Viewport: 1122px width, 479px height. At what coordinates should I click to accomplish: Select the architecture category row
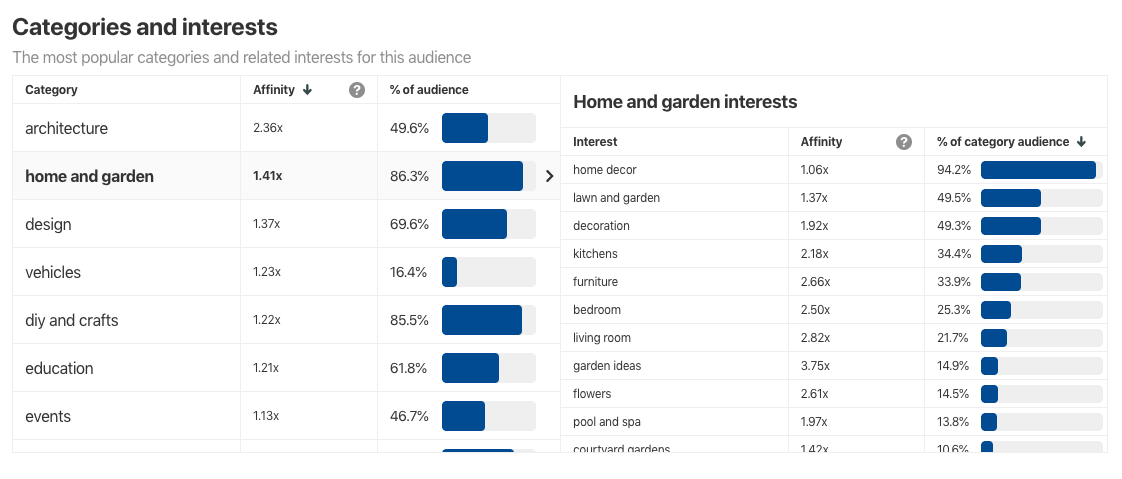pos(67,128)
